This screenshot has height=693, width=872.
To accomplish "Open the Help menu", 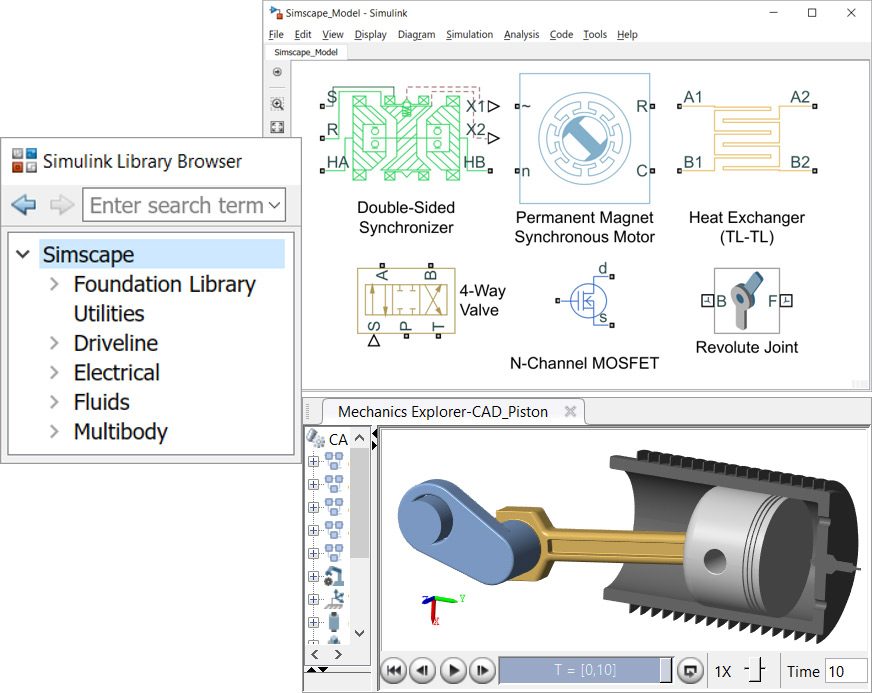I will click(627, 34).
